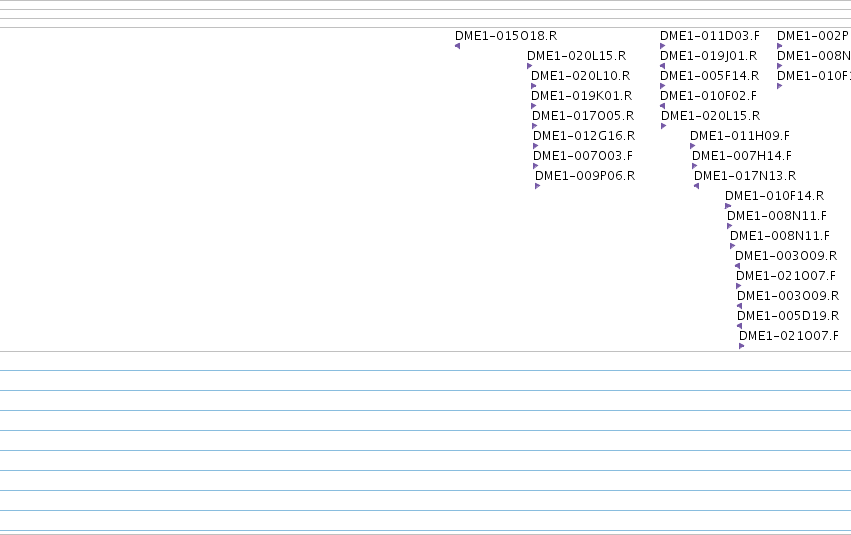Click the reverse arrow marker under DME1-015O18.R
The height and width of the screenshot is (535, 851).
point(458,46)
